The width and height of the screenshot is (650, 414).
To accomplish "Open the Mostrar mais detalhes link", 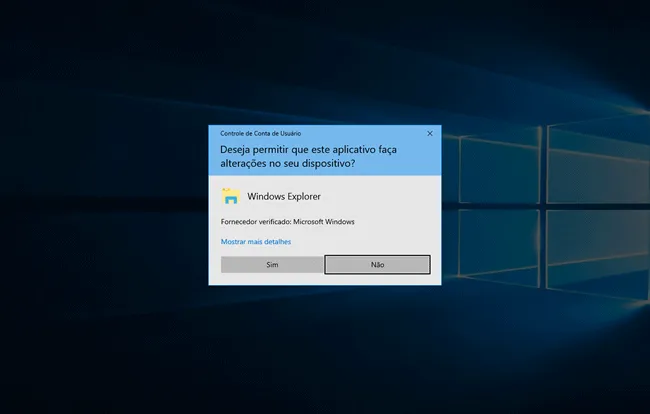I will click(256, 242).
